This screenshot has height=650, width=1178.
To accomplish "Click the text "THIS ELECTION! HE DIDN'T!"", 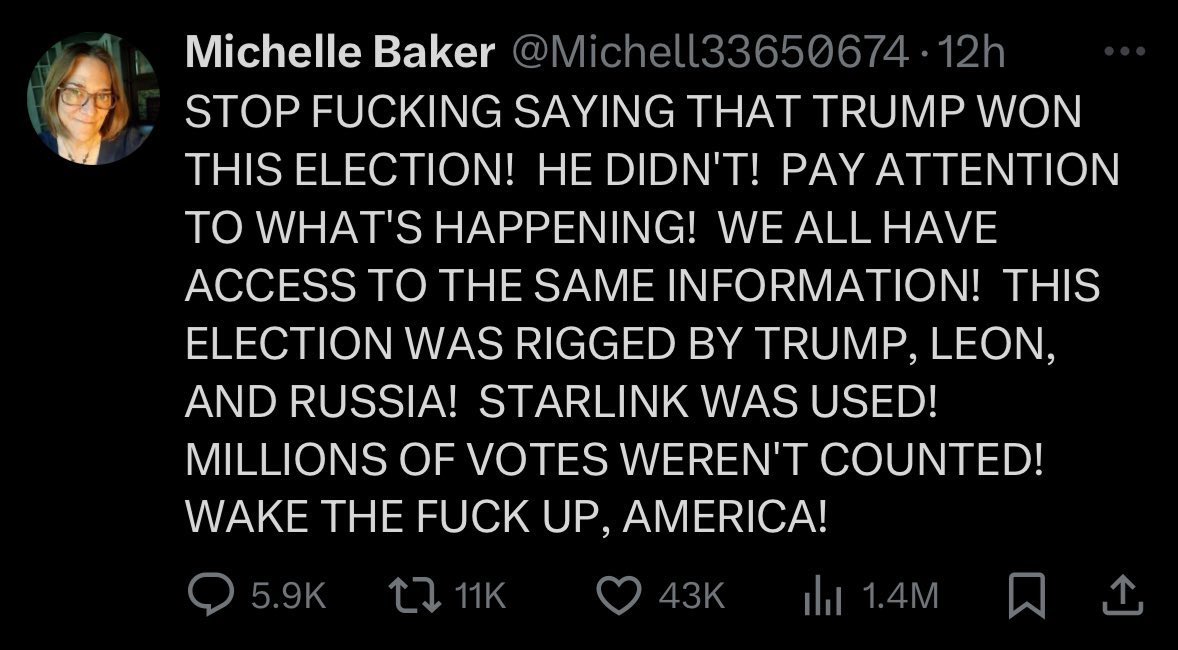I will point(476,171).
